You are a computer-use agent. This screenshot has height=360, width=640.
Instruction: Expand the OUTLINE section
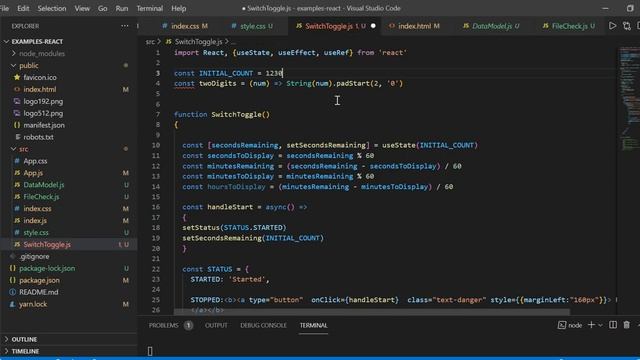tap(24, 339)
